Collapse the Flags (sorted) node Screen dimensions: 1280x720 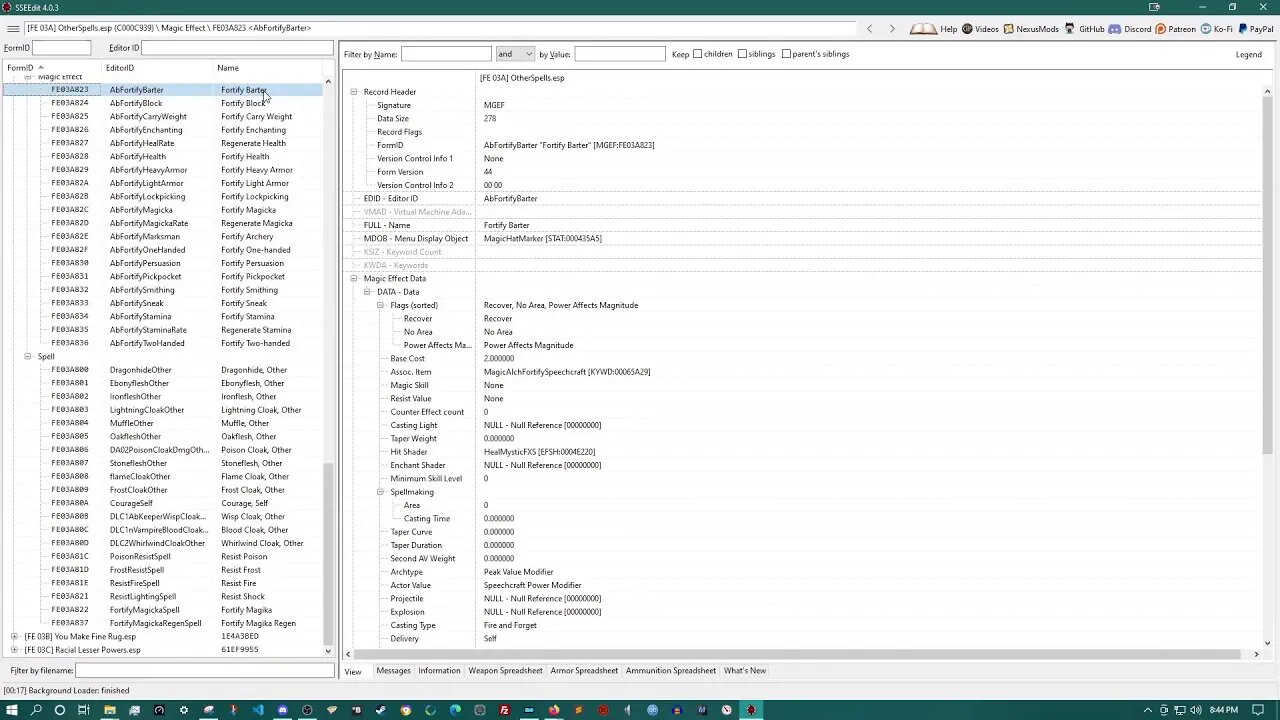point(380,305)
